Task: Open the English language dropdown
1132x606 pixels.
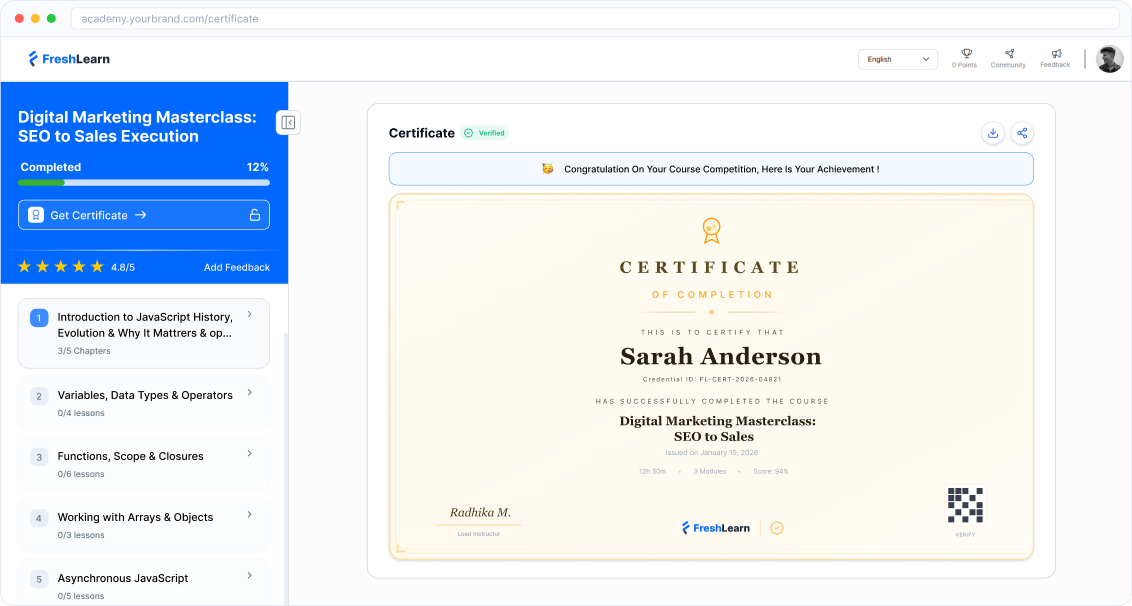Action: pyautogui.click(x=897, y=59)
